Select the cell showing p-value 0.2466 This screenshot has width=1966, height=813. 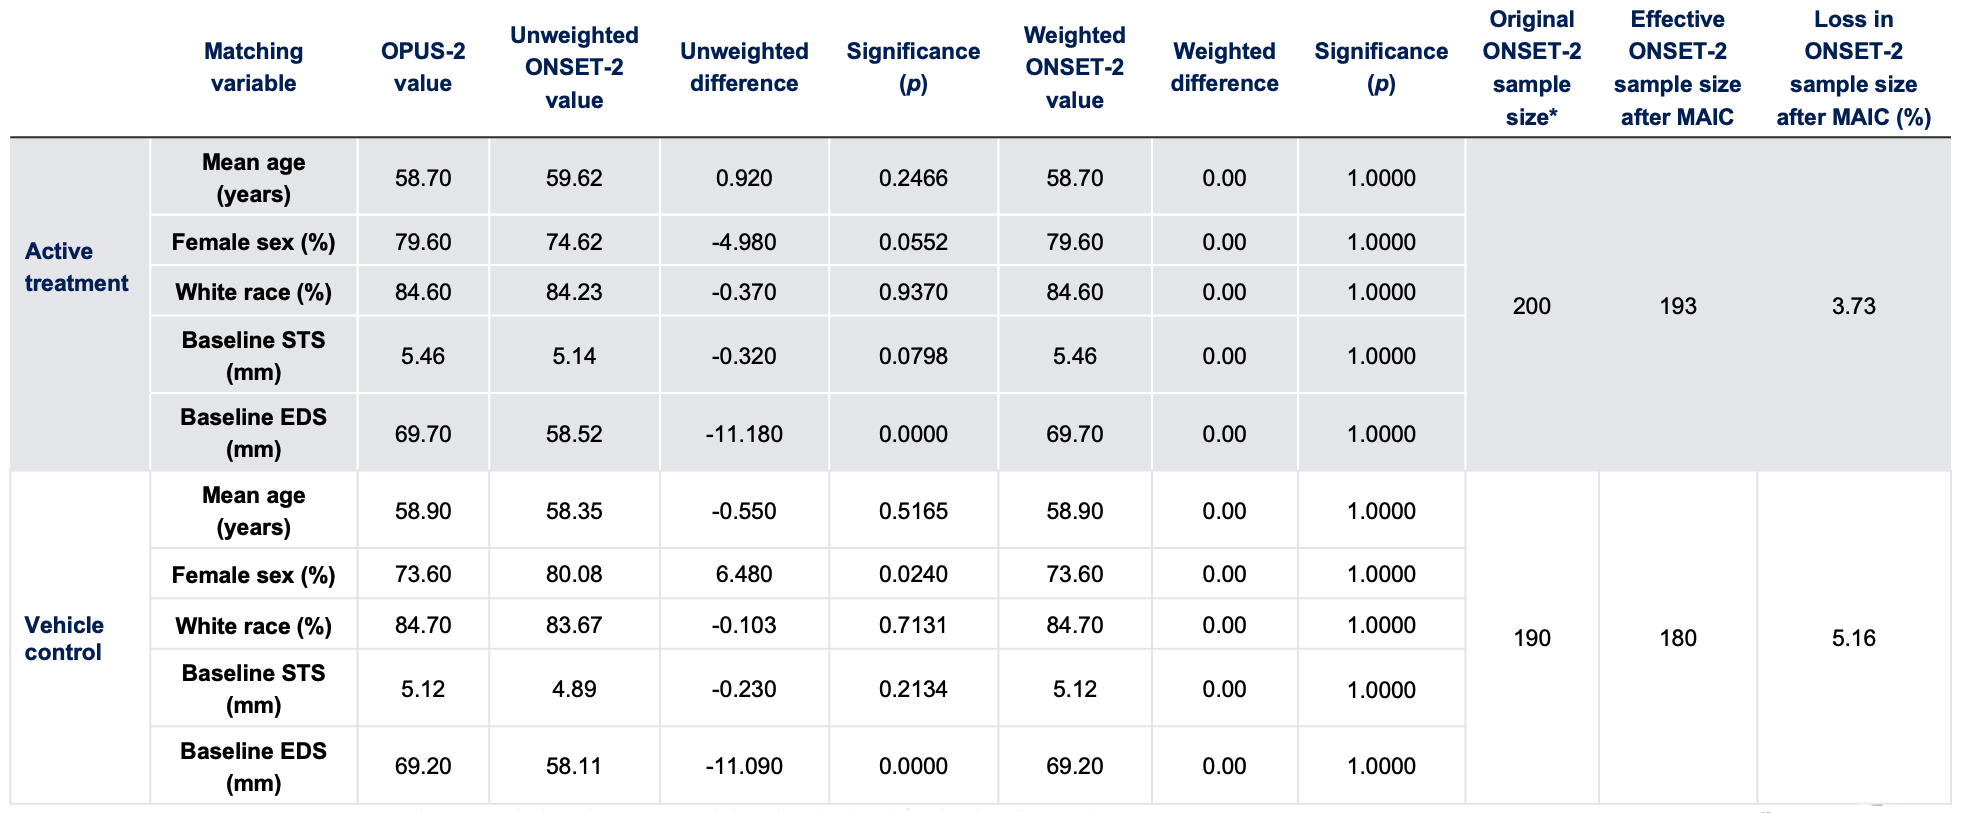913,178
